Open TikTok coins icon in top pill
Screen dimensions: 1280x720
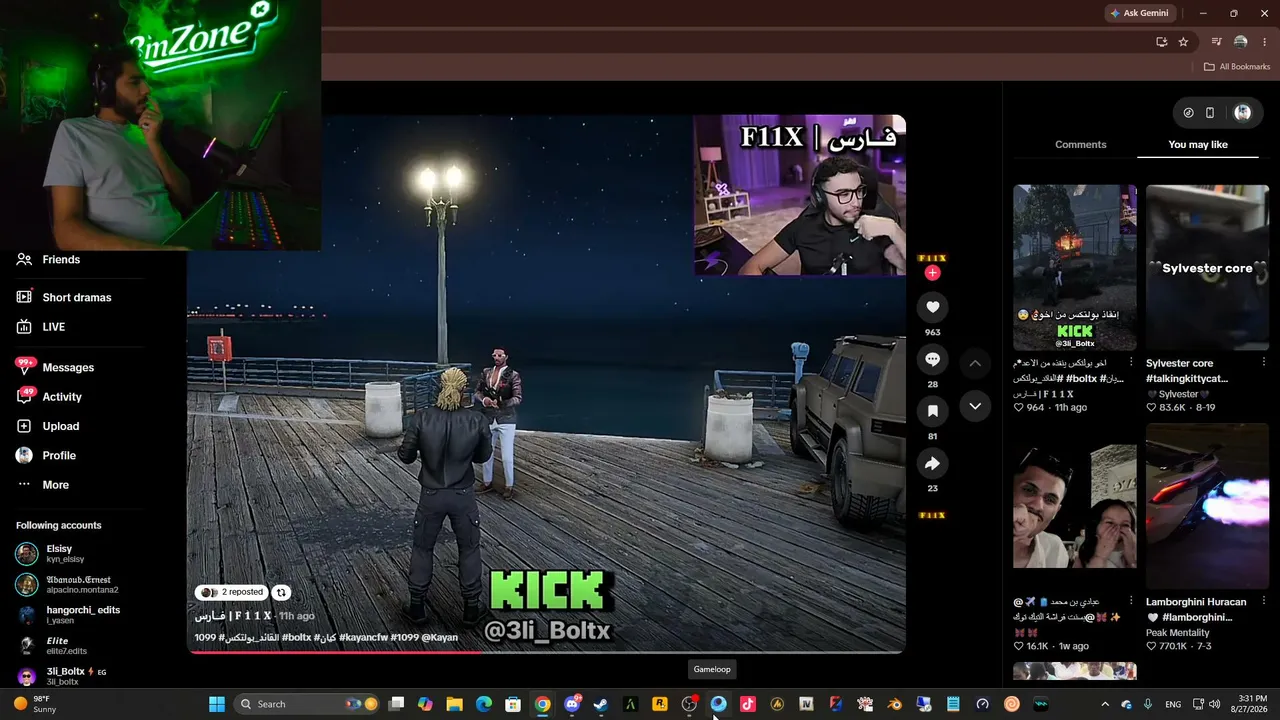pos(1188,113)
